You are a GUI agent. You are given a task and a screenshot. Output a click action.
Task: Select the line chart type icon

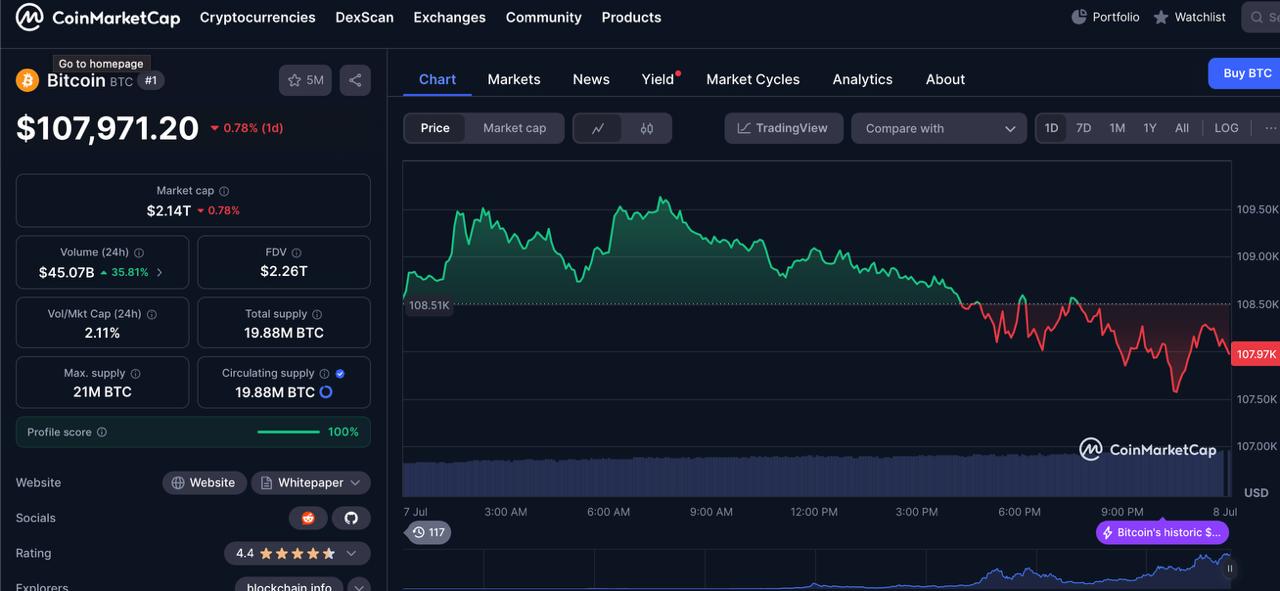point(598,128)
